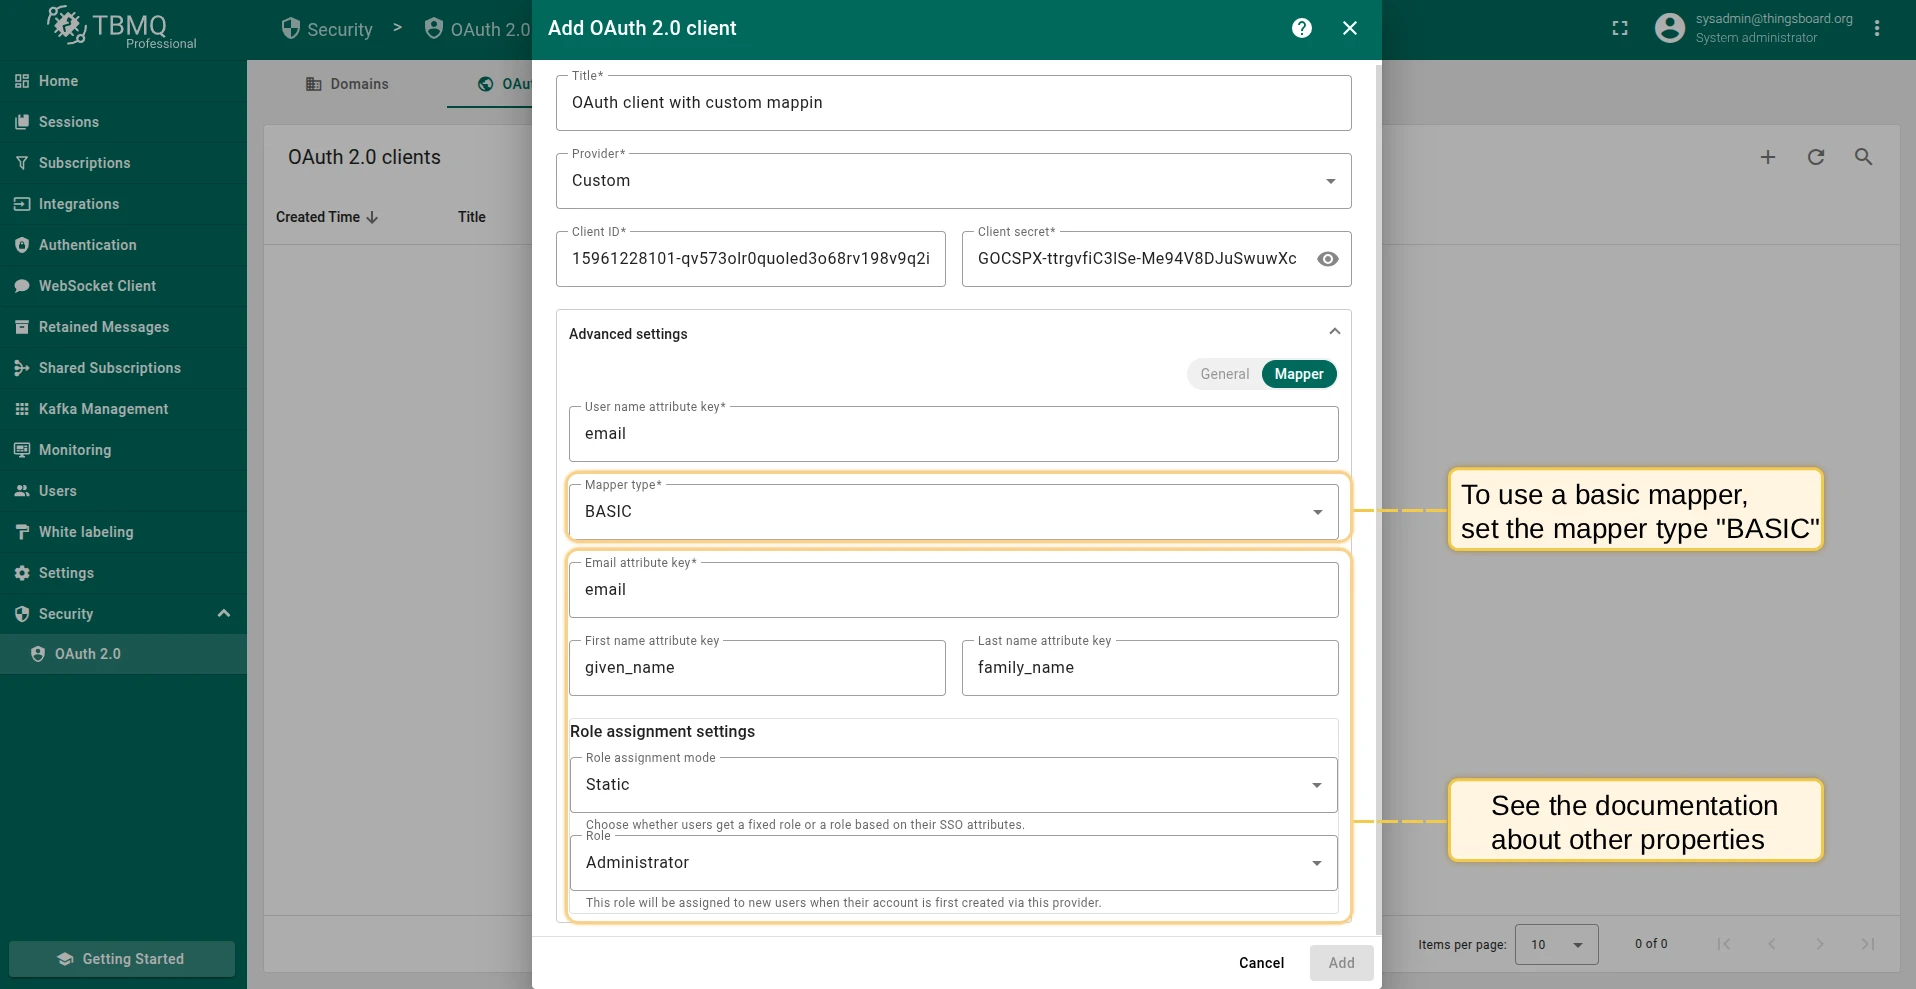
Task: Click the user account avatar icon
Action: click(x=1670, y=28)
